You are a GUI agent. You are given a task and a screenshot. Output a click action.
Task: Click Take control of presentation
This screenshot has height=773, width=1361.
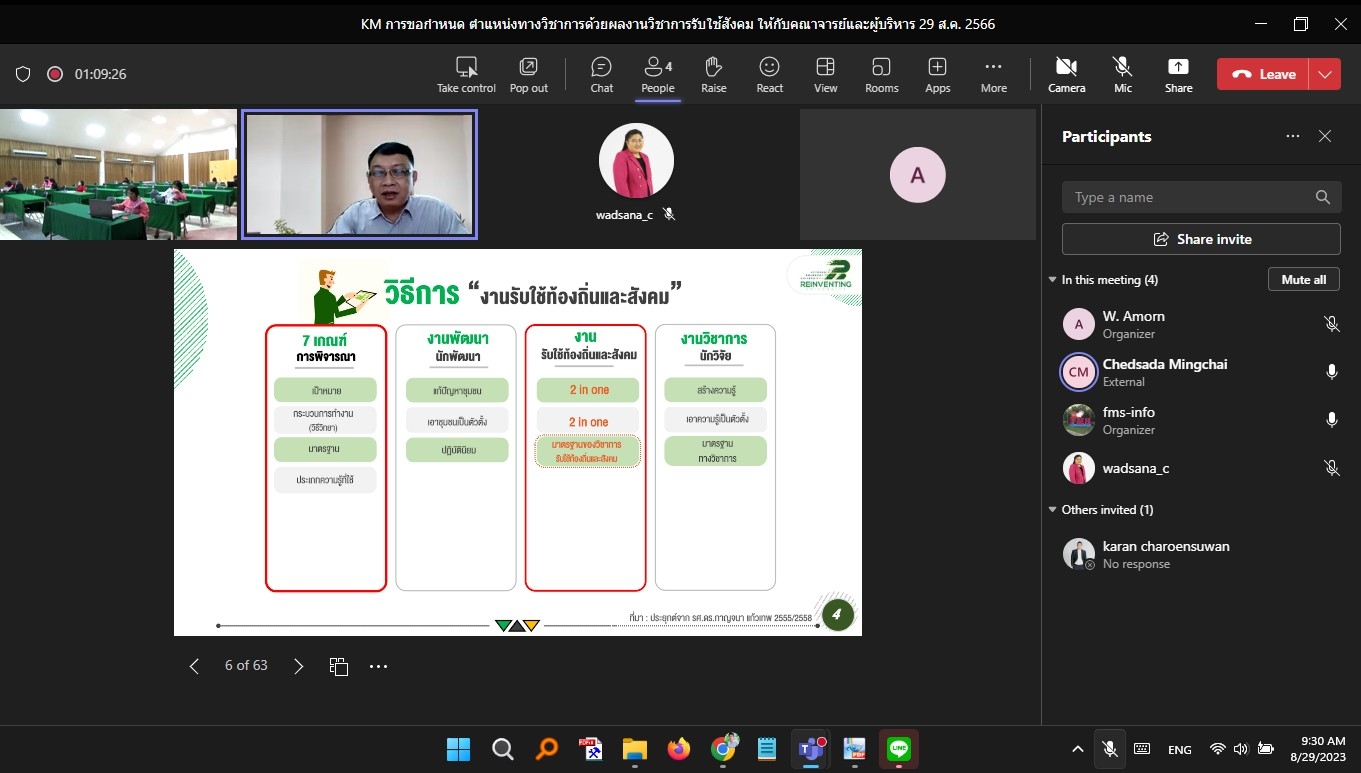click(466, 74)
